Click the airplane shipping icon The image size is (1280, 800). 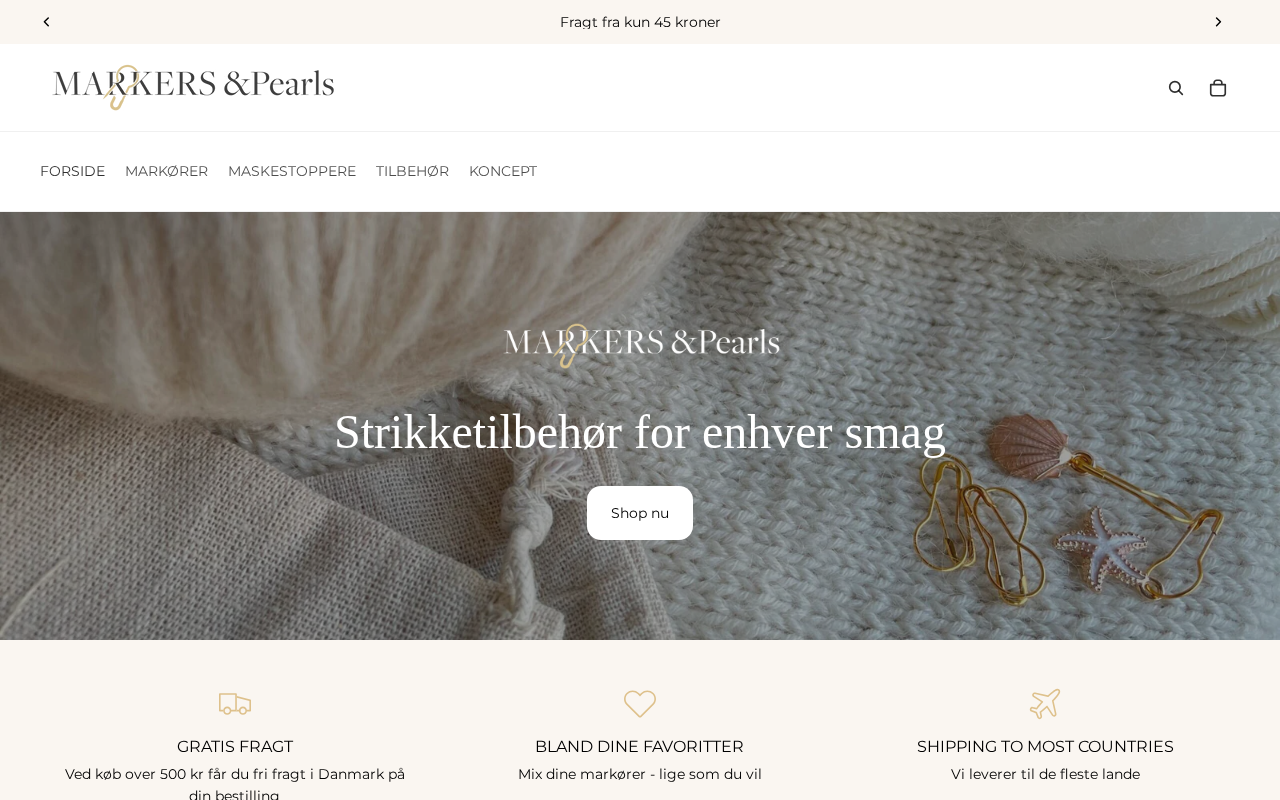(x=1045, y=704)
